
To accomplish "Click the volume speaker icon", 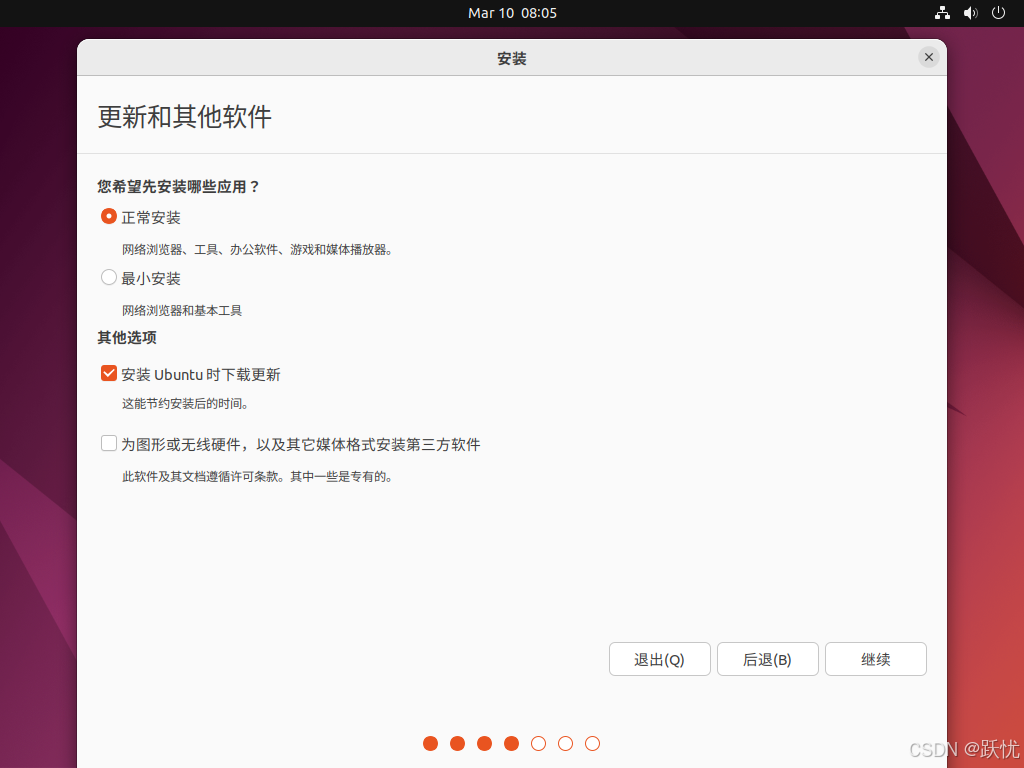I will [x=970, y=13].
